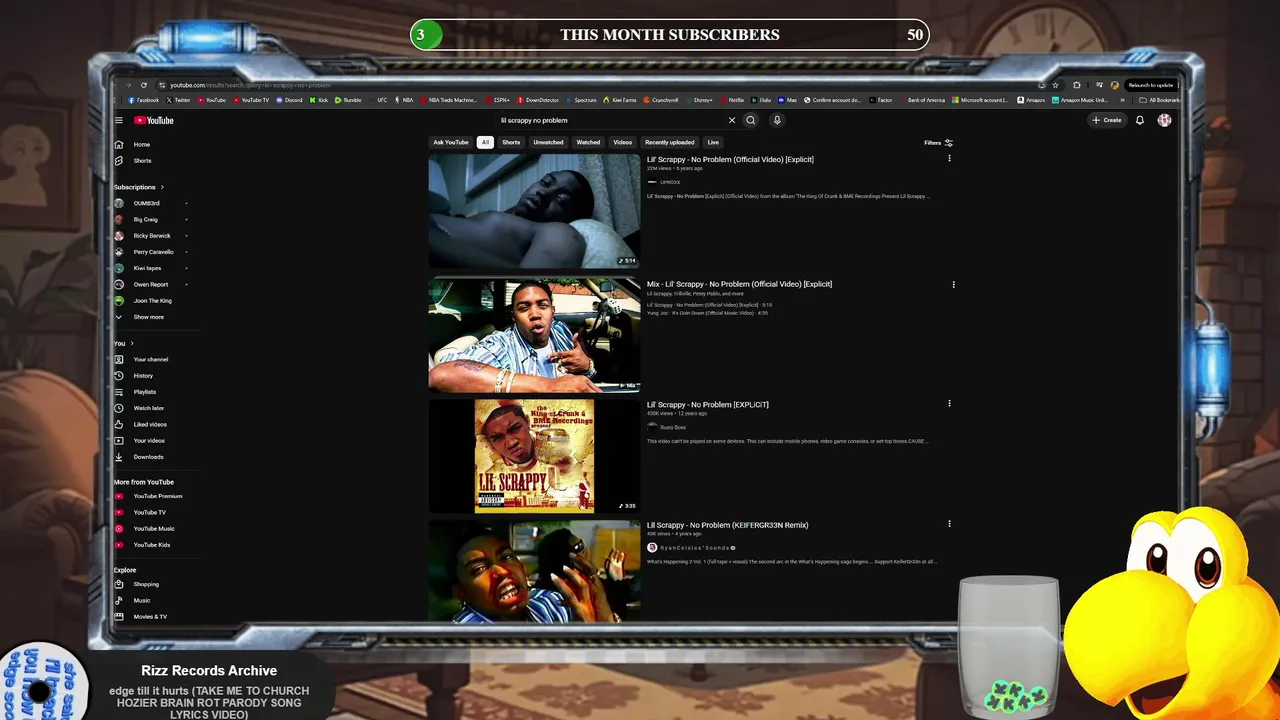Open Shorts in the sidebar
The image size is (1280, 720).
140,160
